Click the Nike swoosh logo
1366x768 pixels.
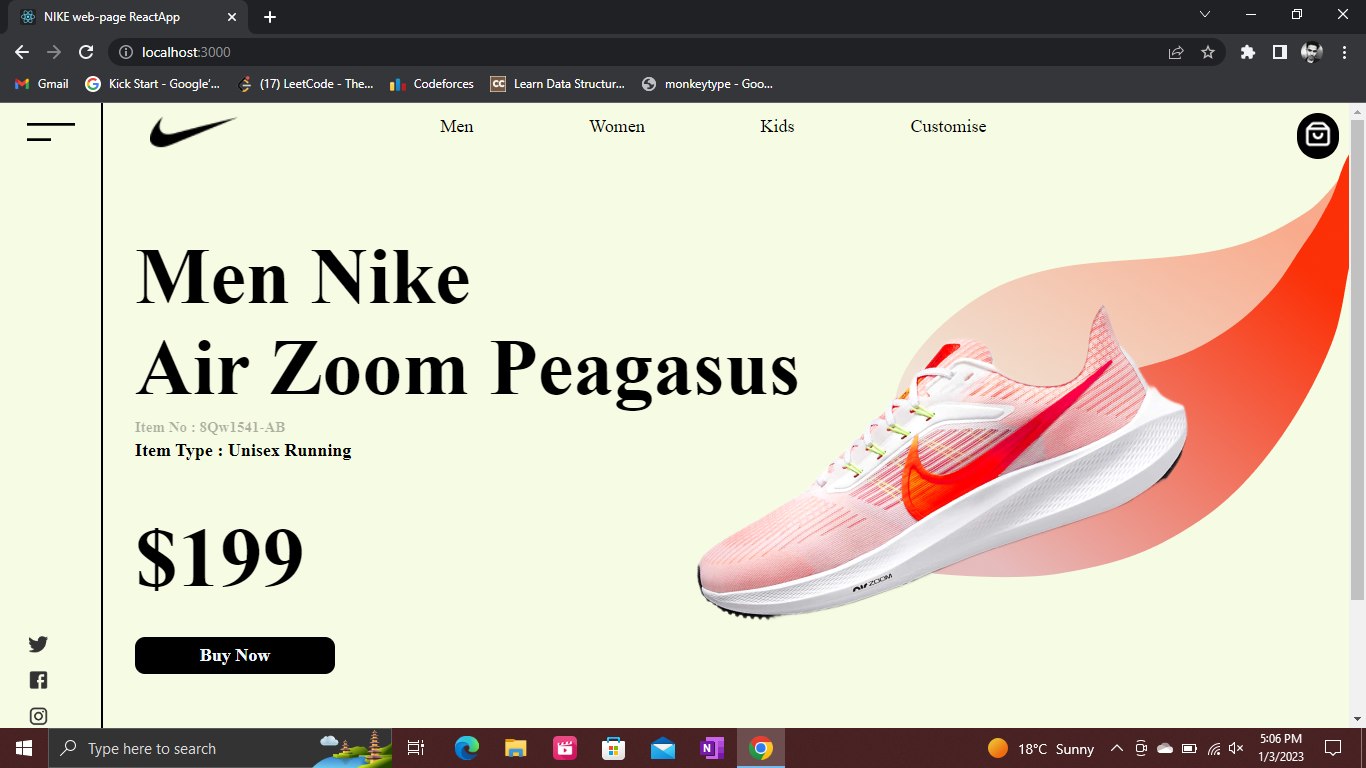(x=193, y=130)
